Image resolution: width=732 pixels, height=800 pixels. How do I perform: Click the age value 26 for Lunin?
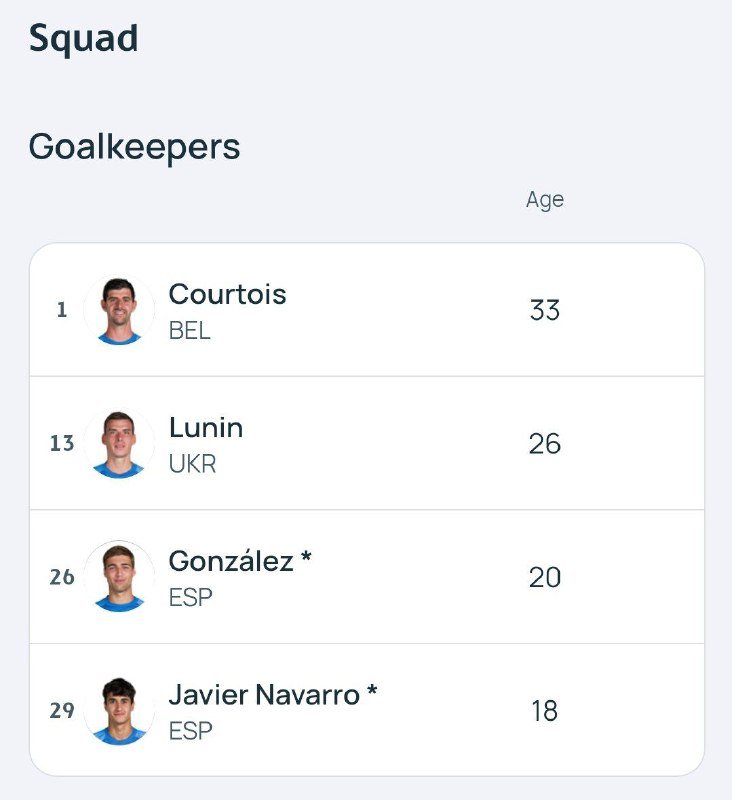(x=545, y=443)
